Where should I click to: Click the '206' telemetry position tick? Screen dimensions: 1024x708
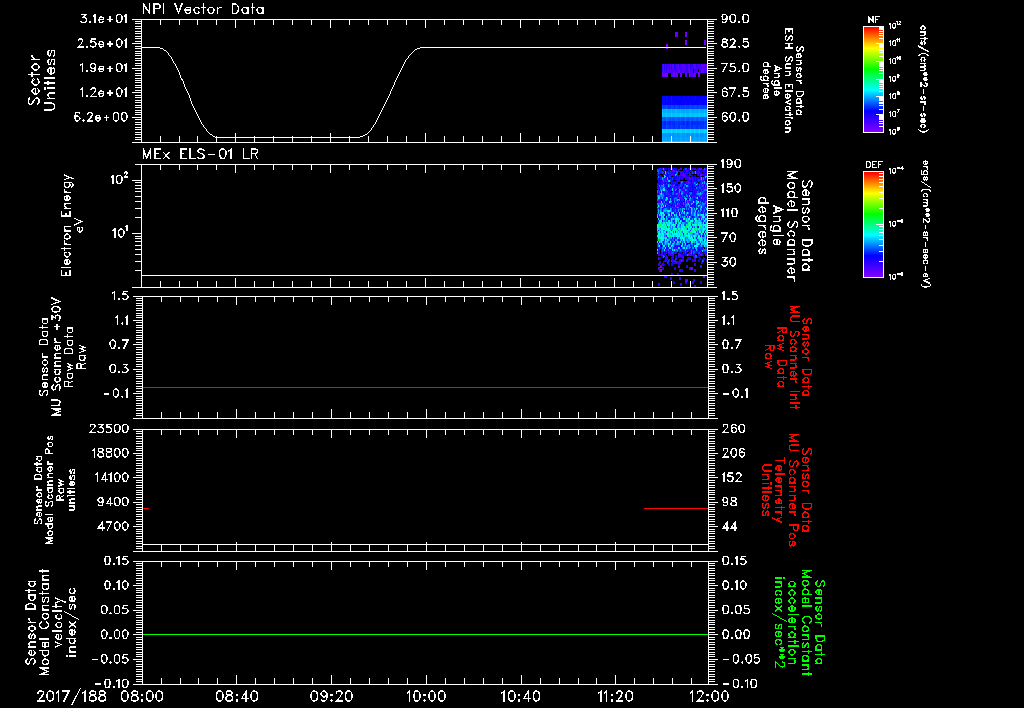point(732,453)
